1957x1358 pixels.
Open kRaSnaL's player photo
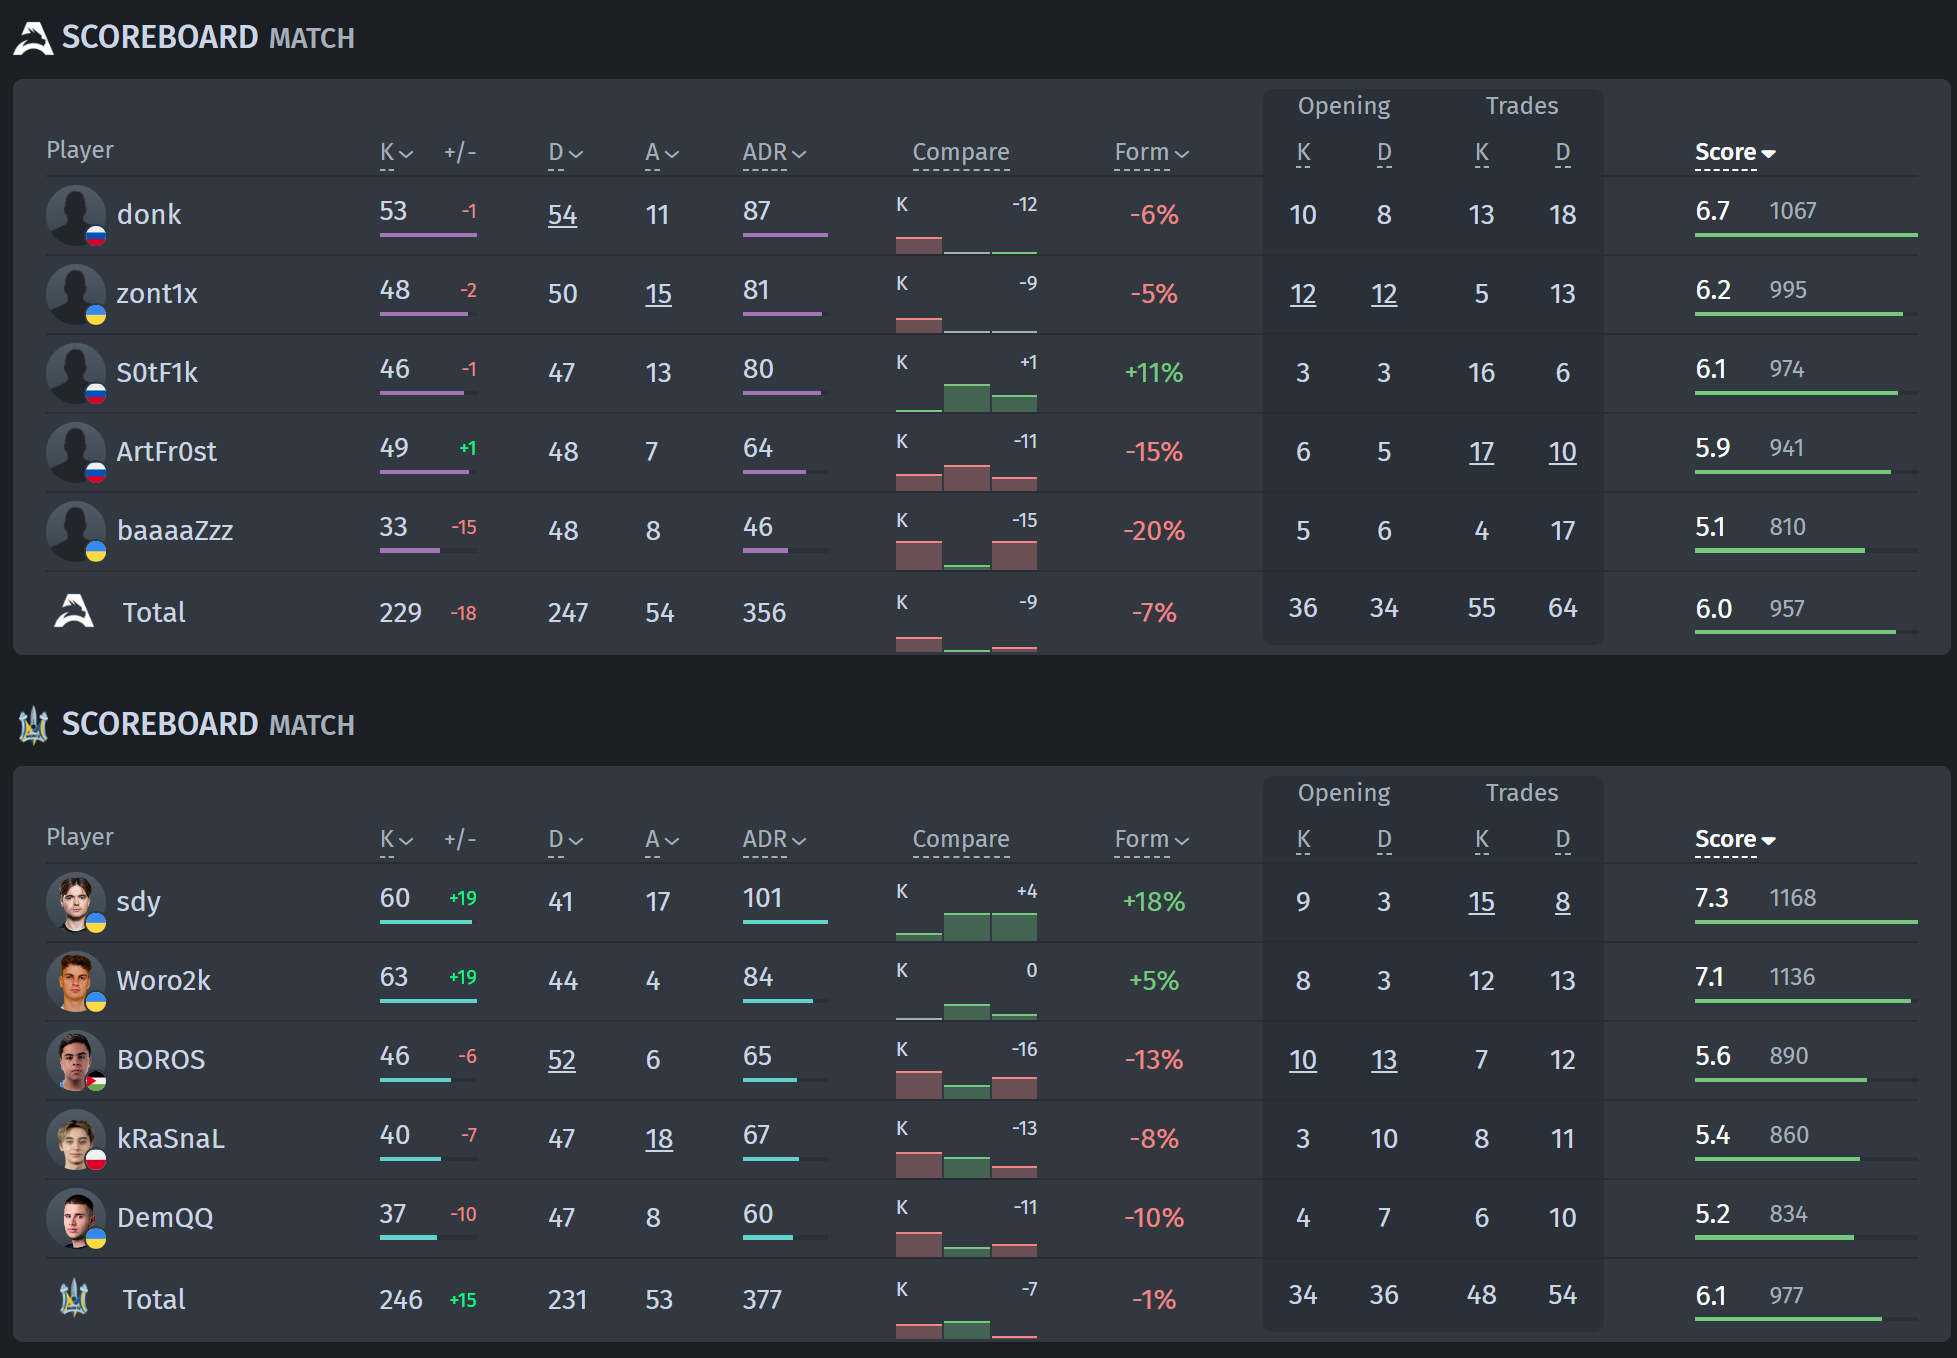(76, 1139)
